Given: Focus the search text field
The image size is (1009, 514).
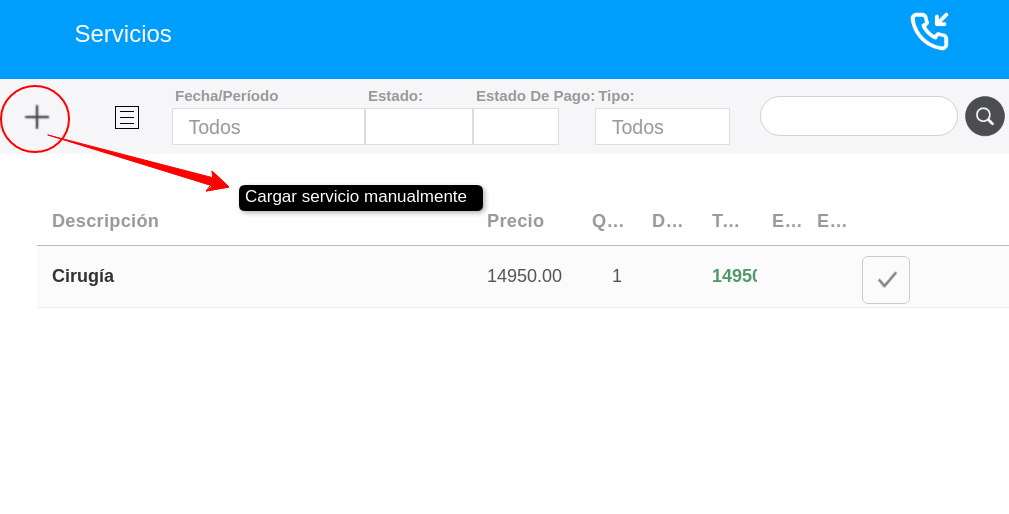Looking at the screenshot, I should [858, 116].
